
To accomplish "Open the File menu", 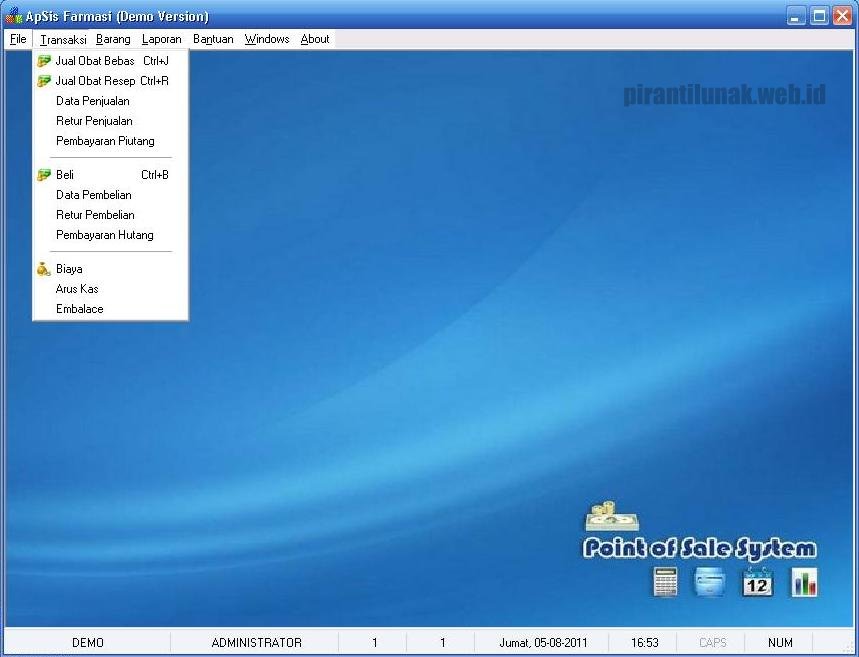I will click(18, 39).
